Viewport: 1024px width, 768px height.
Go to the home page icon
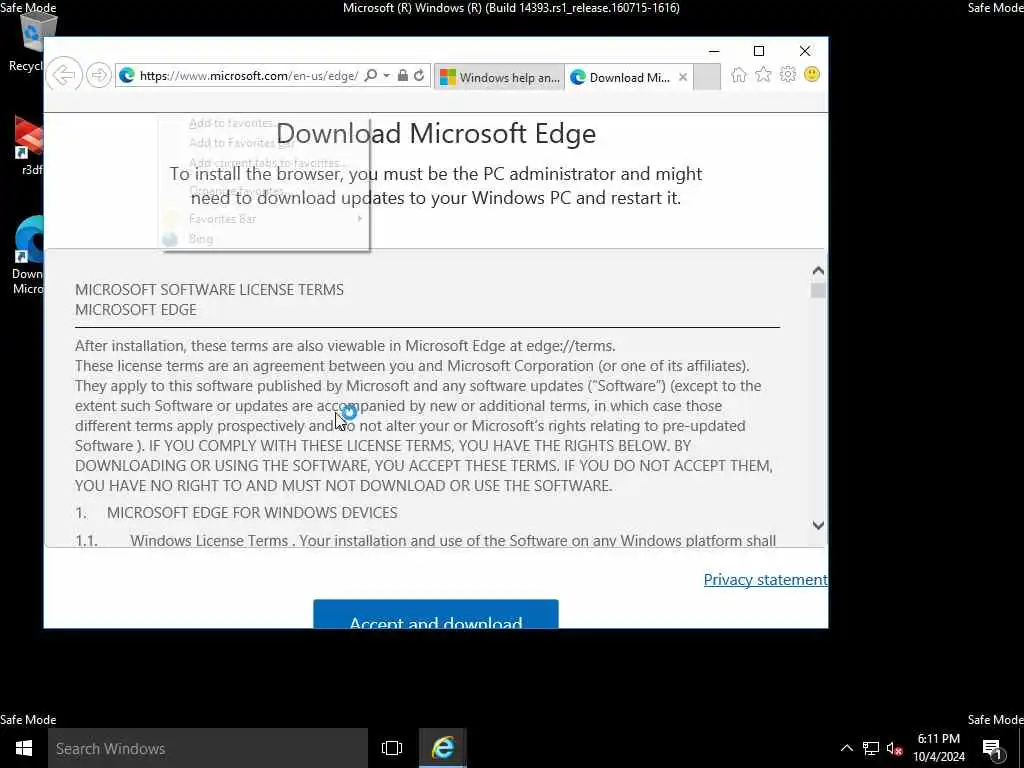(x=739, y=74)
